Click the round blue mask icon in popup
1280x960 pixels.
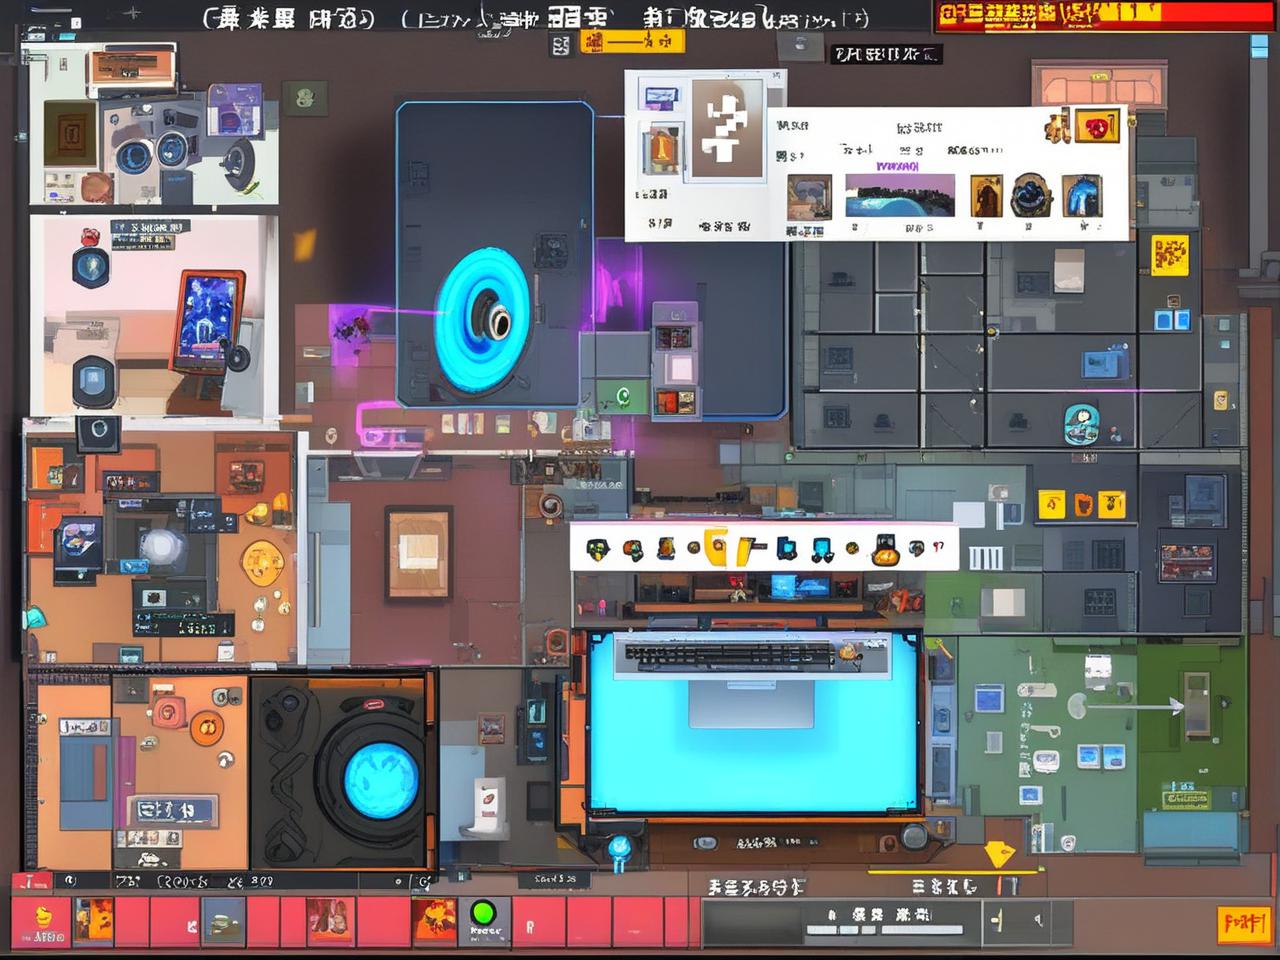click(1030, 196)
